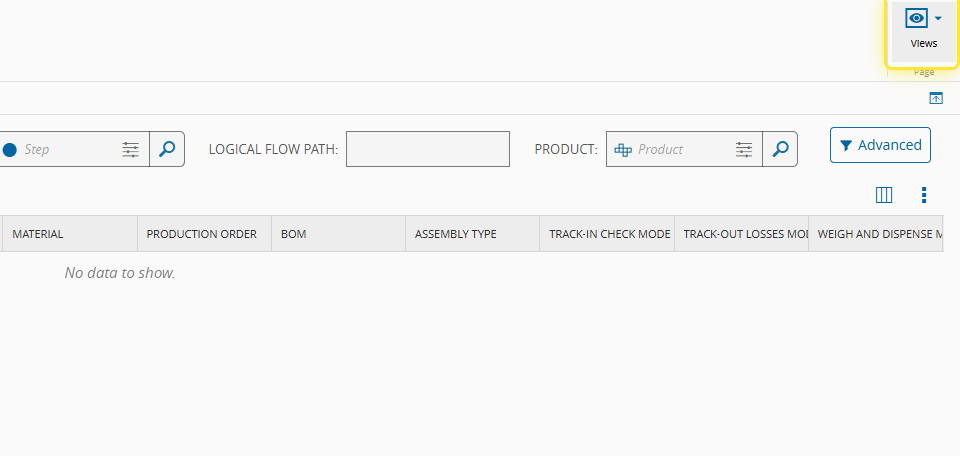Open the Advanced filter button
This screenshot has width=960, height=456.
tap(880, 145)
